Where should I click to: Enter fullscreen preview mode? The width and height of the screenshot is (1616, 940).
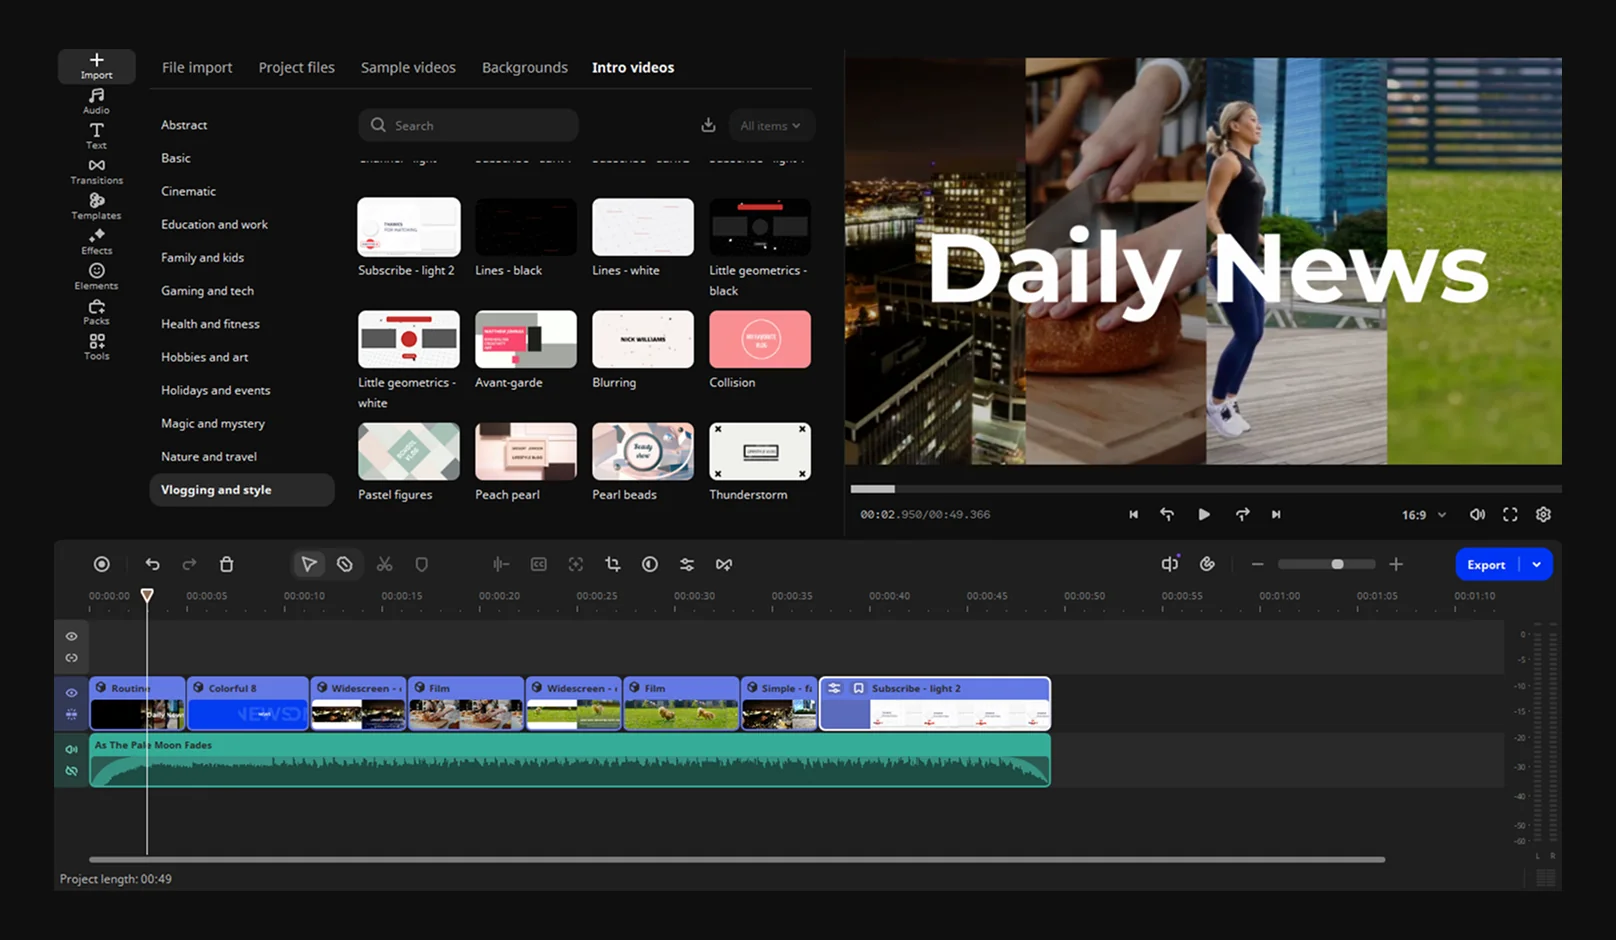(x=1510, y=514)
